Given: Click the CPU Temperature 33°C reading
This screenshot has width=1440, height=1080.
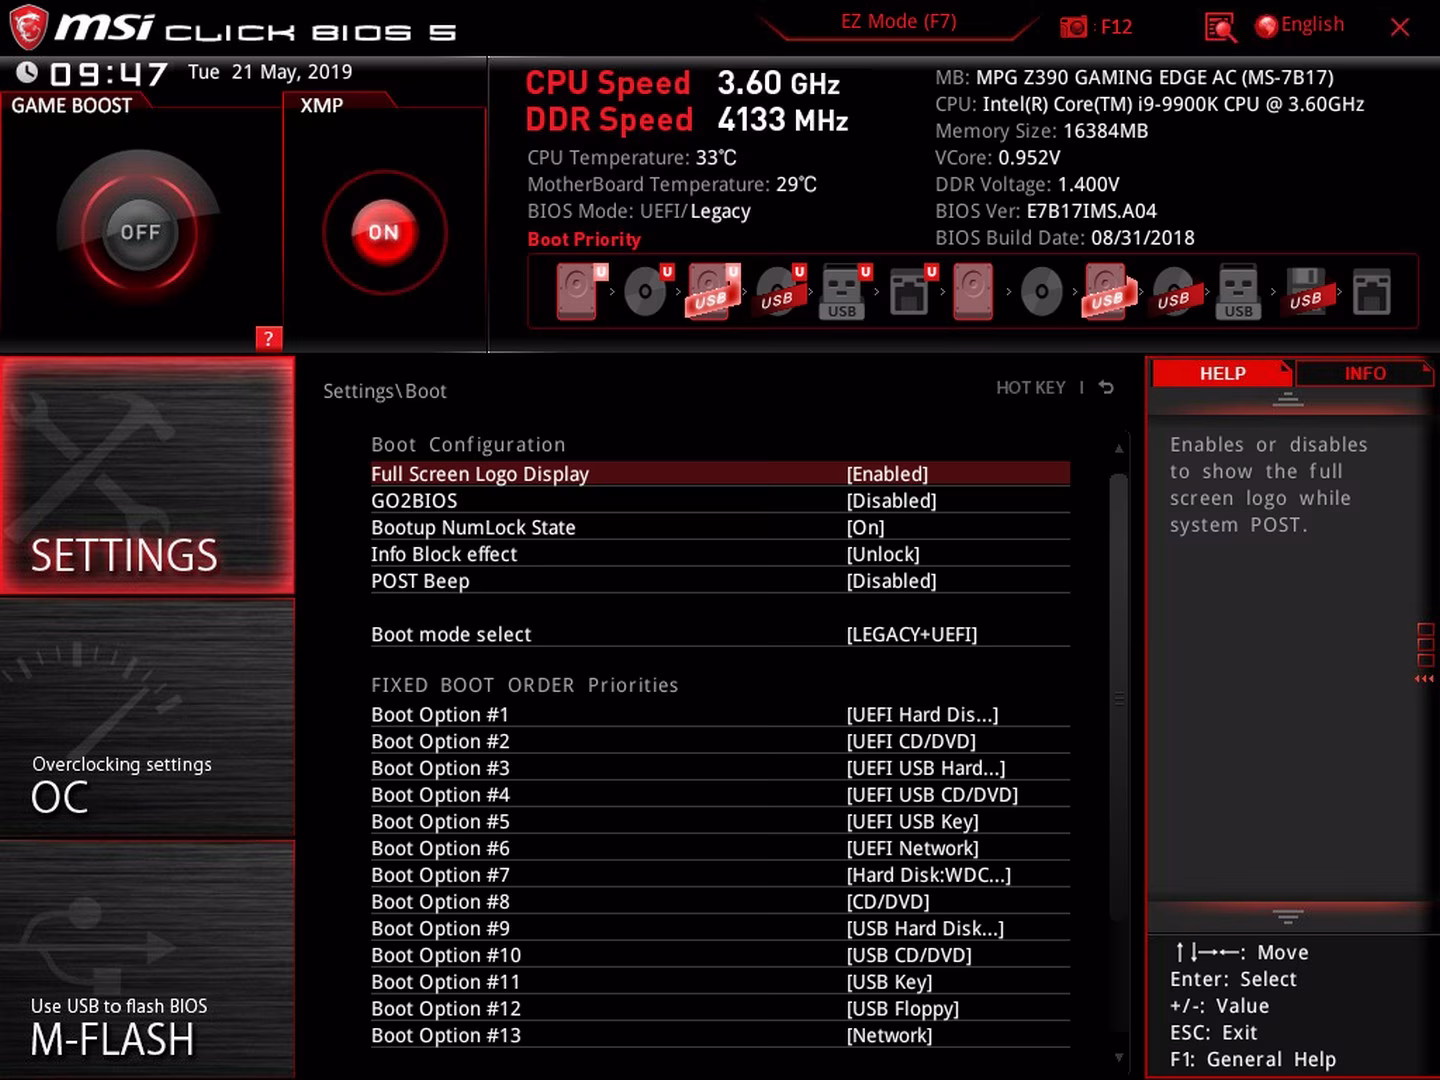Looking at the screenshot, I should [632, 158].
